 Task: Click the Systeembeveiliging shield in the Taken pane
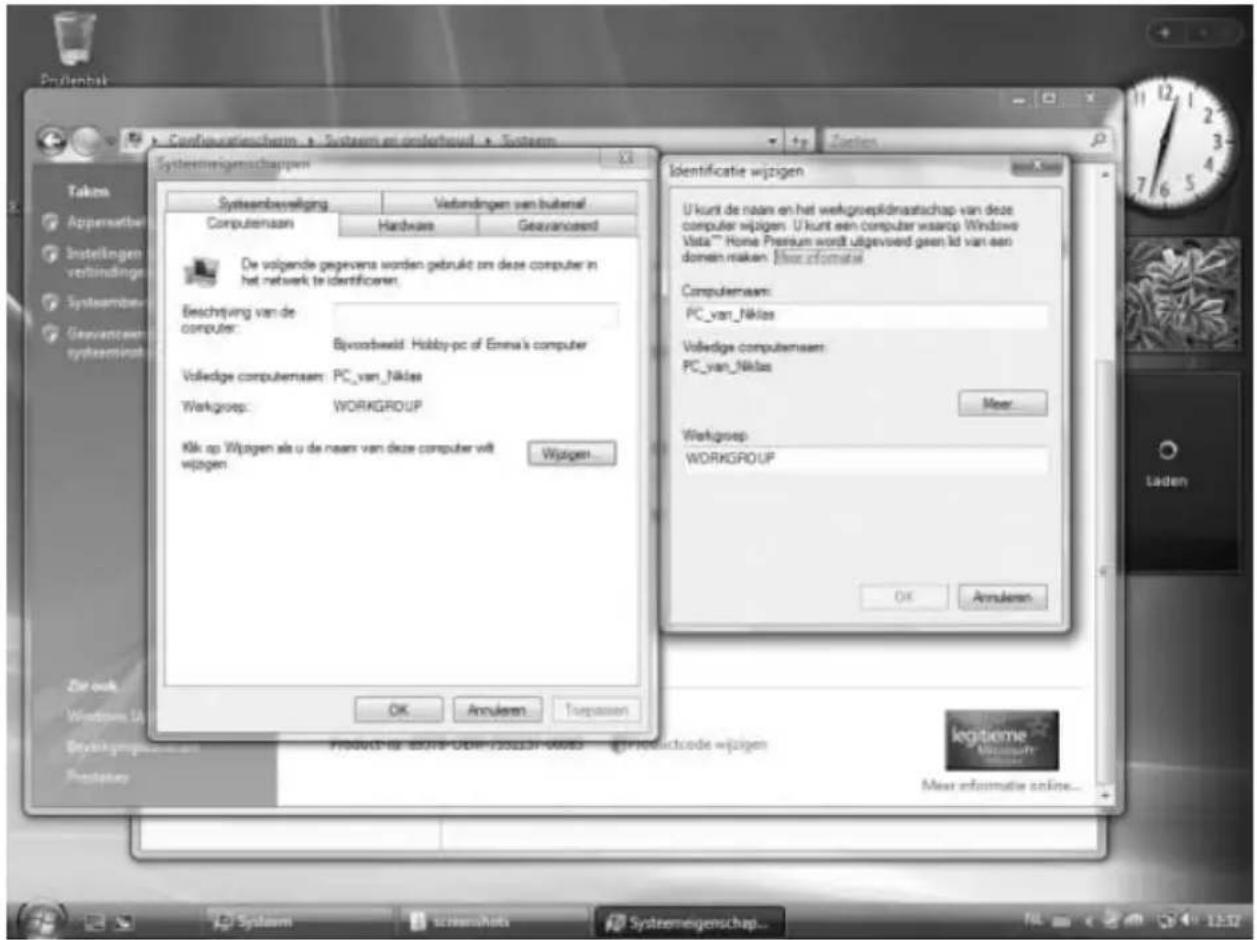click(x=50, y=300)
